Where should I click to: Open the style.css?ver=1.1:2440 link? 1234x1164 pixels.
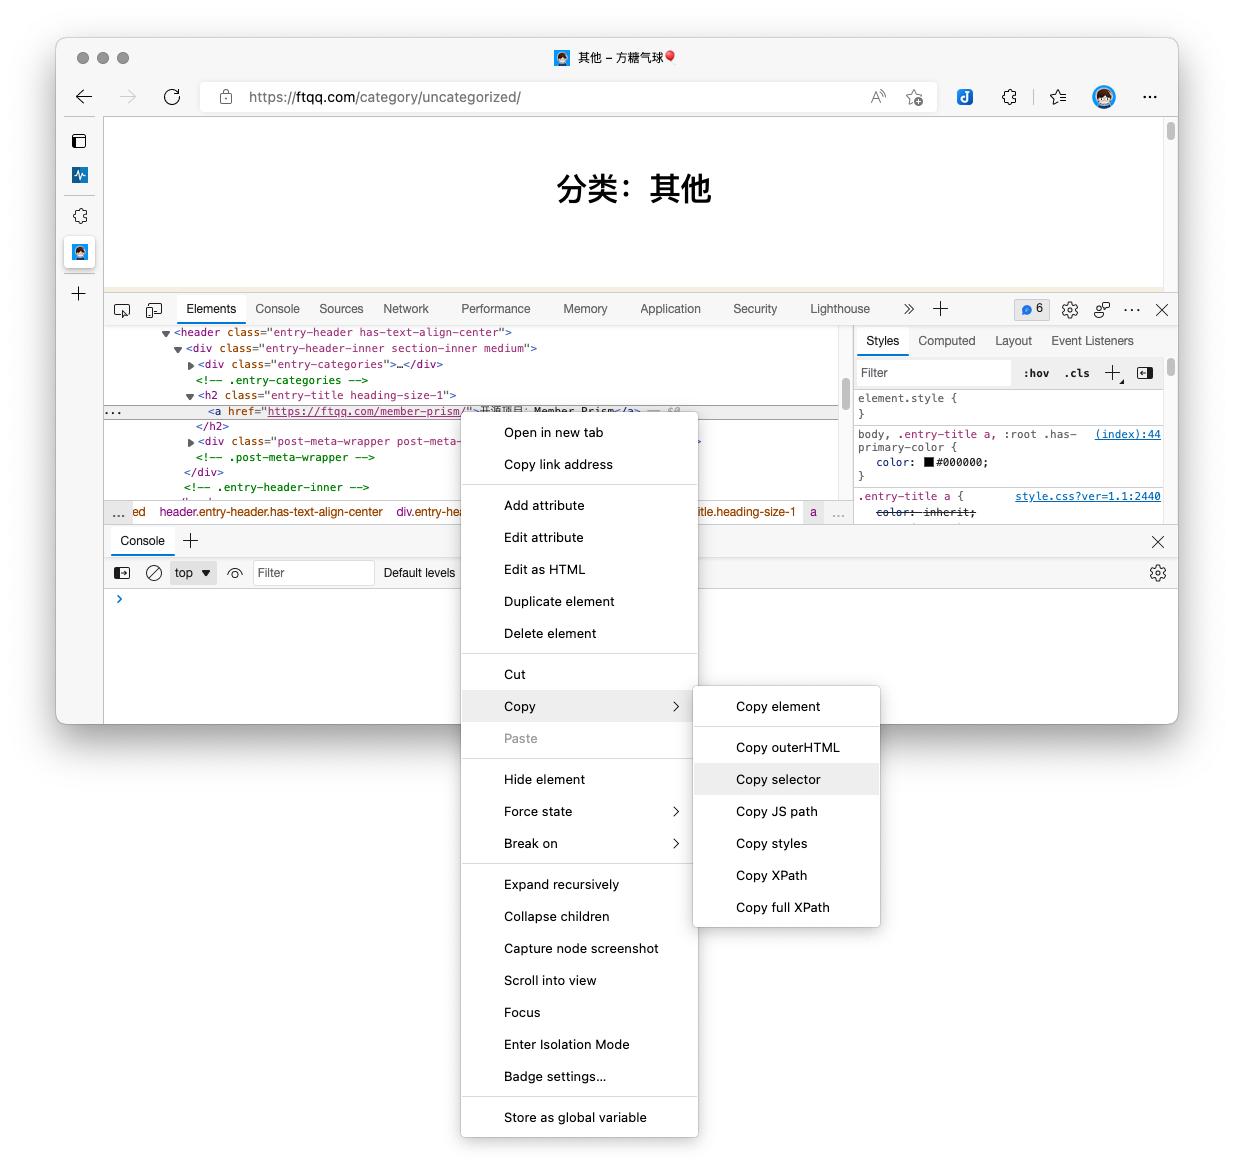click(1087, 496)
